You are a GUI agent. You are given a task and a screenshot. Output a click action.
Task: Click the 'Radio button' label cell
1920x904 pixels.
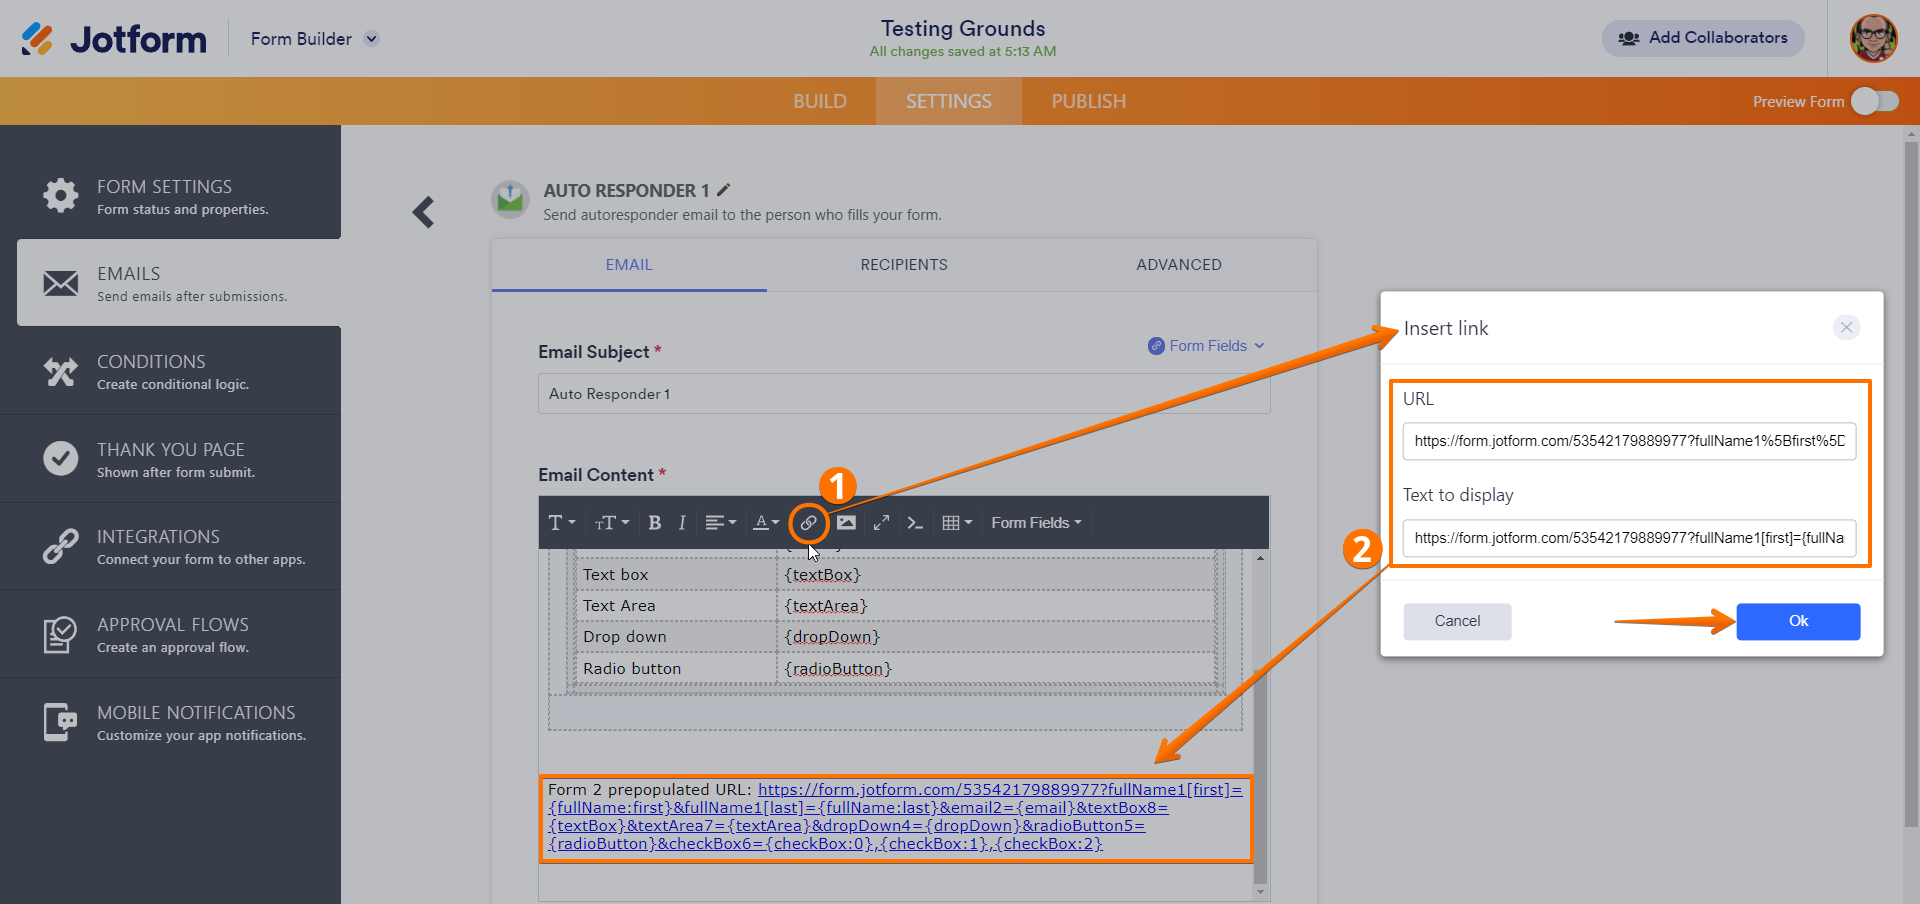[x=676, y=669]
